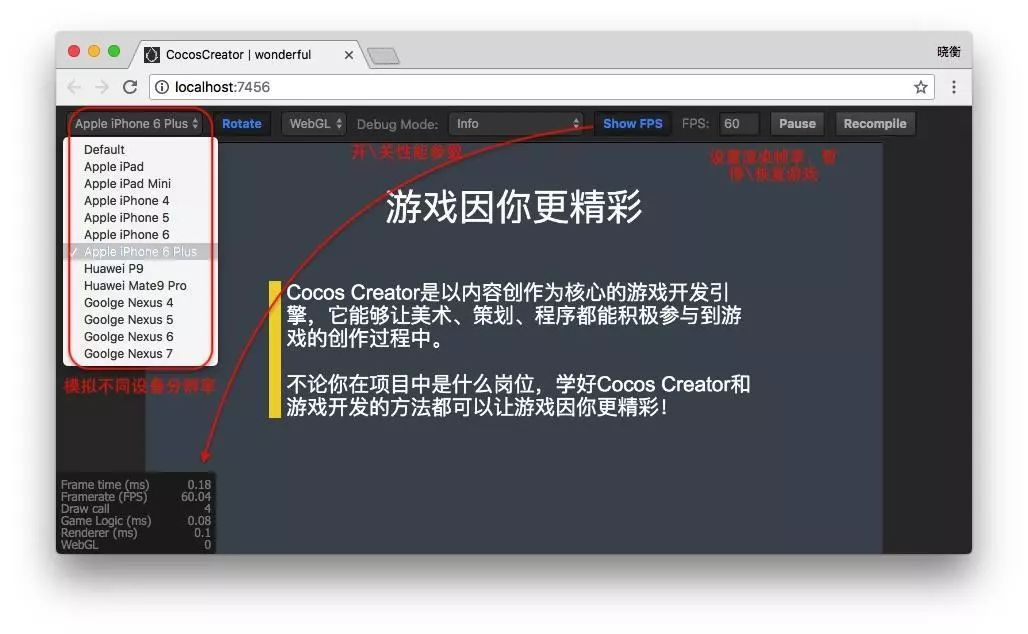Image resolution: width=1028 pixels, height=634 pixels.
Task: Pause the game preview
Action: pos(797,123)
